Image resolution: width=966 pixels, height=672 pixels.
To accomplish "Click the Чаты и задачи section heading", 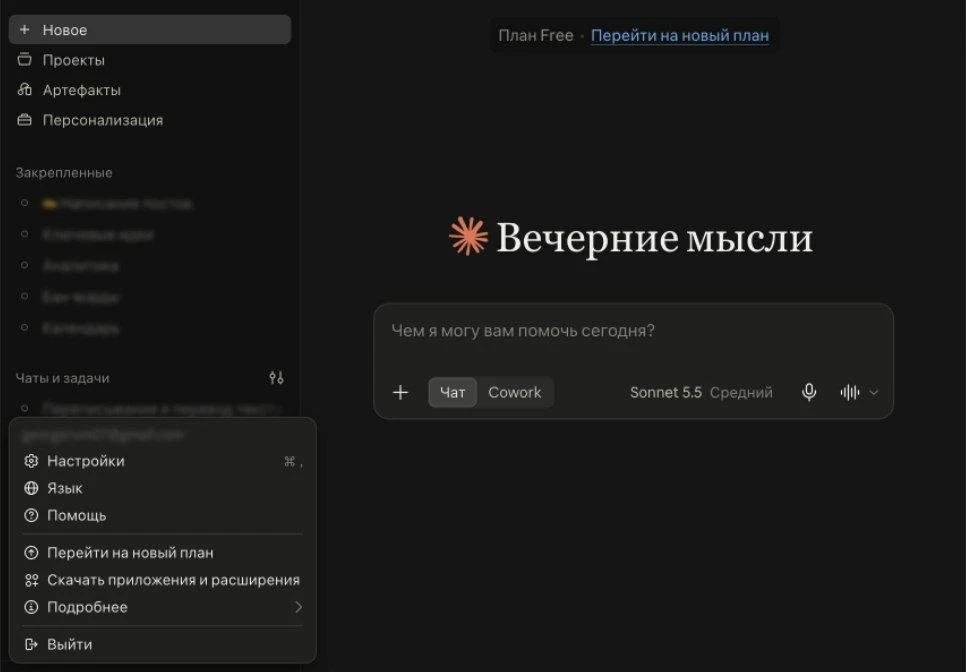I will coord(62,378).
